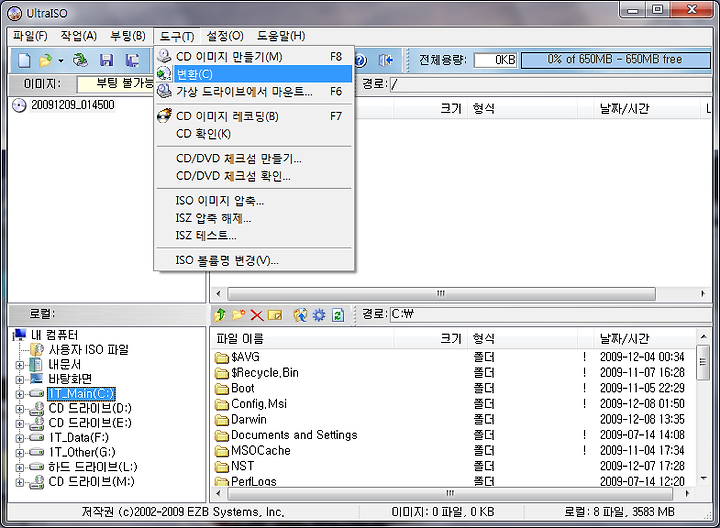The image size is (720, 528).
Task: Open the 파일(F) menu
Action: [30, 36]
